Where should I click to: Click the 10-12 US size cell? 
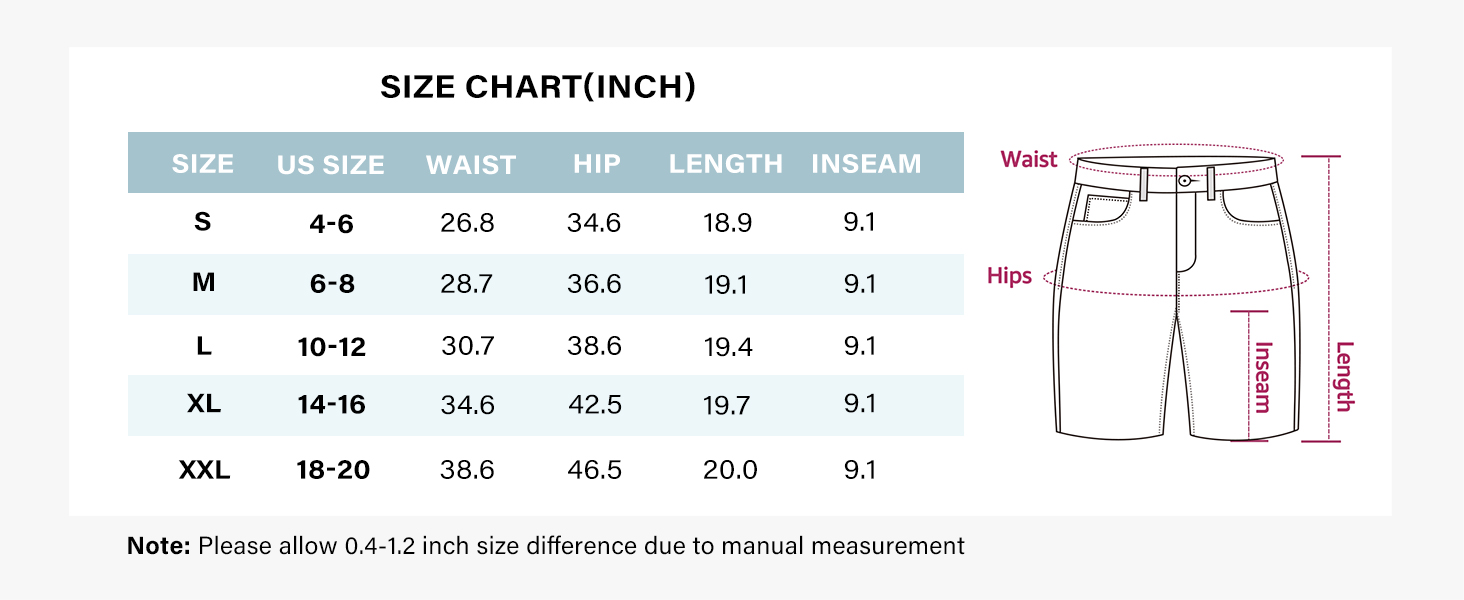click(x=330, y=348)
